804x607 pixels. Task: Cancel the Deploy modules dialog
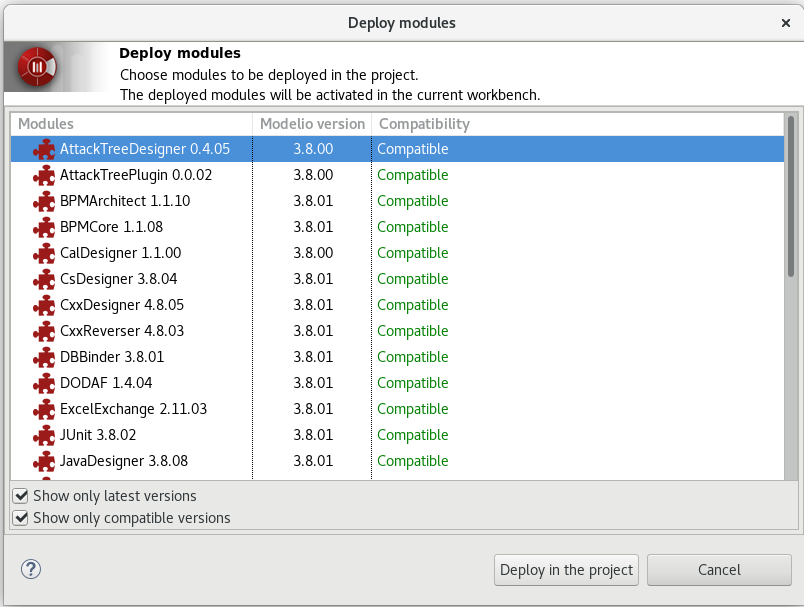point(719,570)
